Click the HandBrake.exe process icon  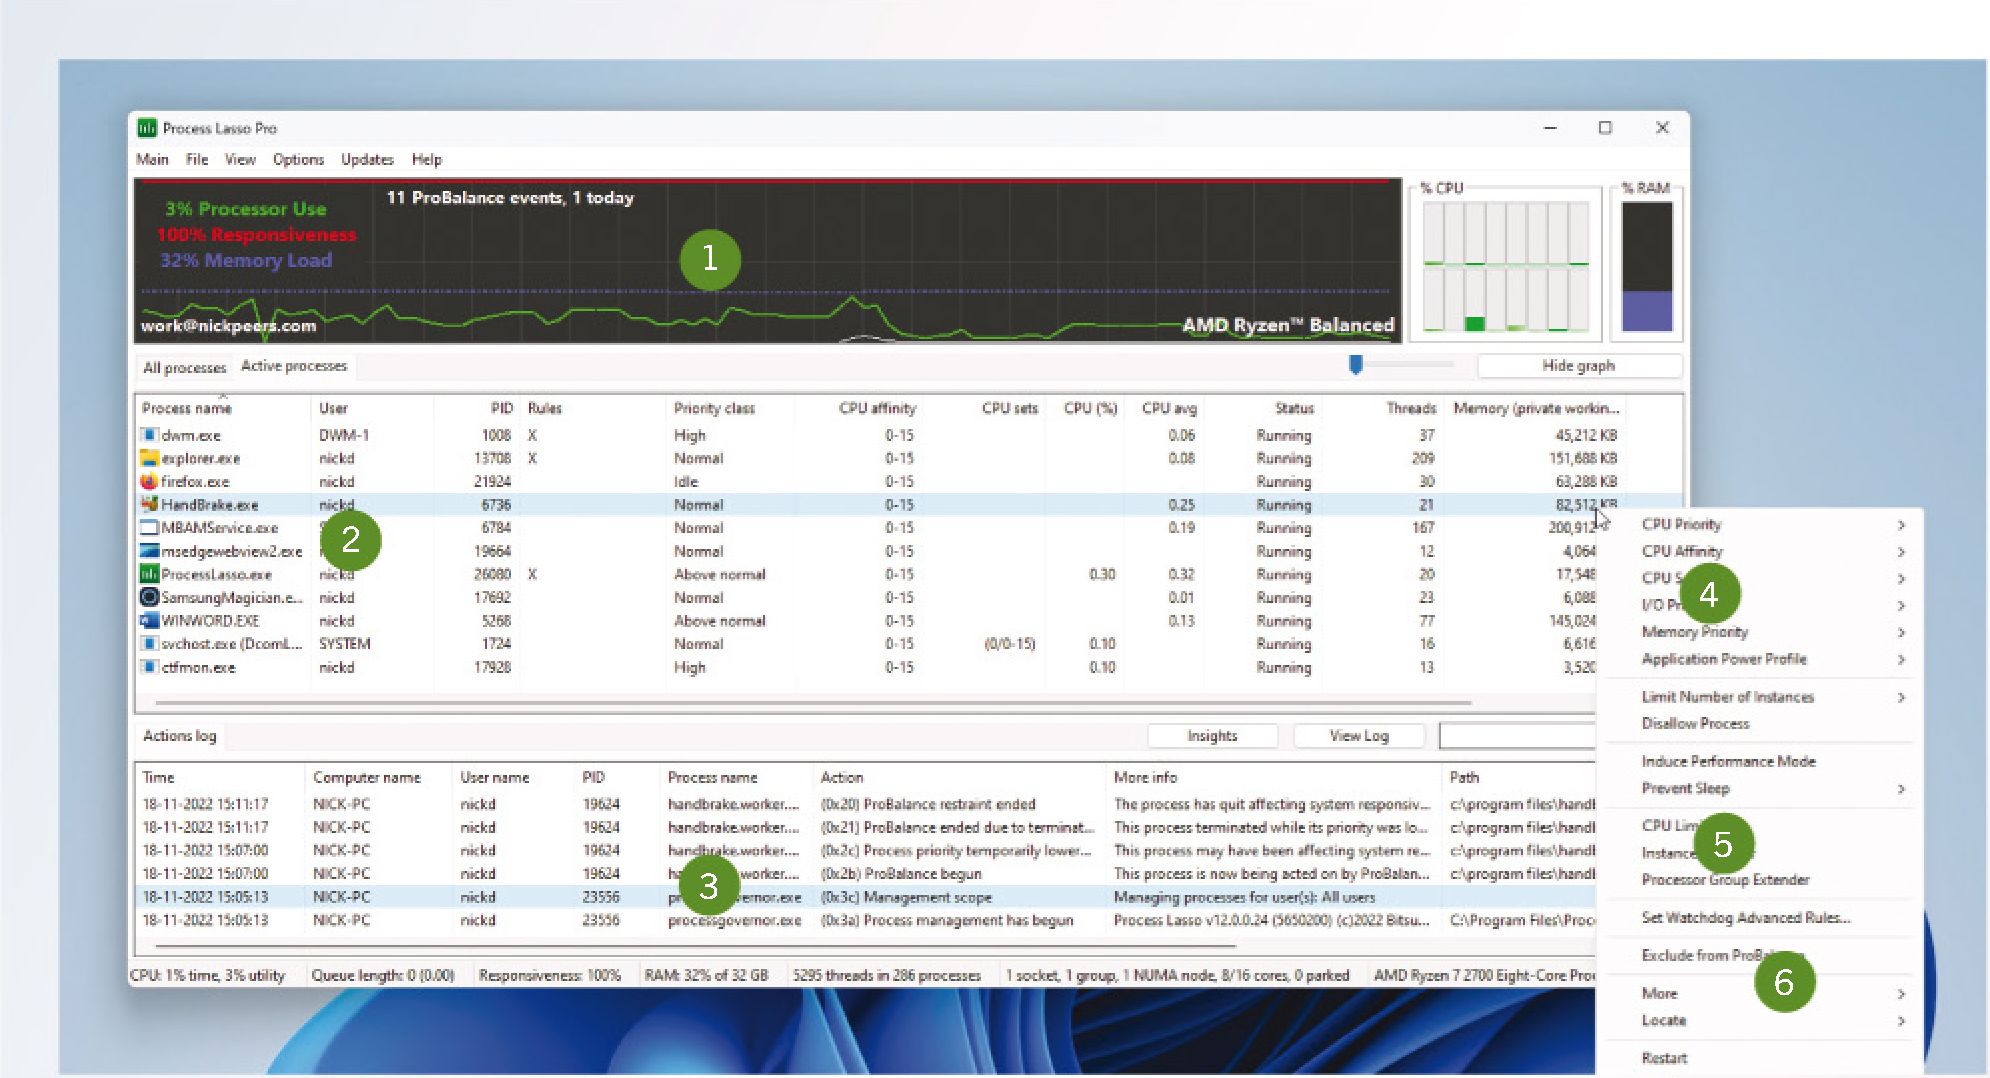(149, 504)
